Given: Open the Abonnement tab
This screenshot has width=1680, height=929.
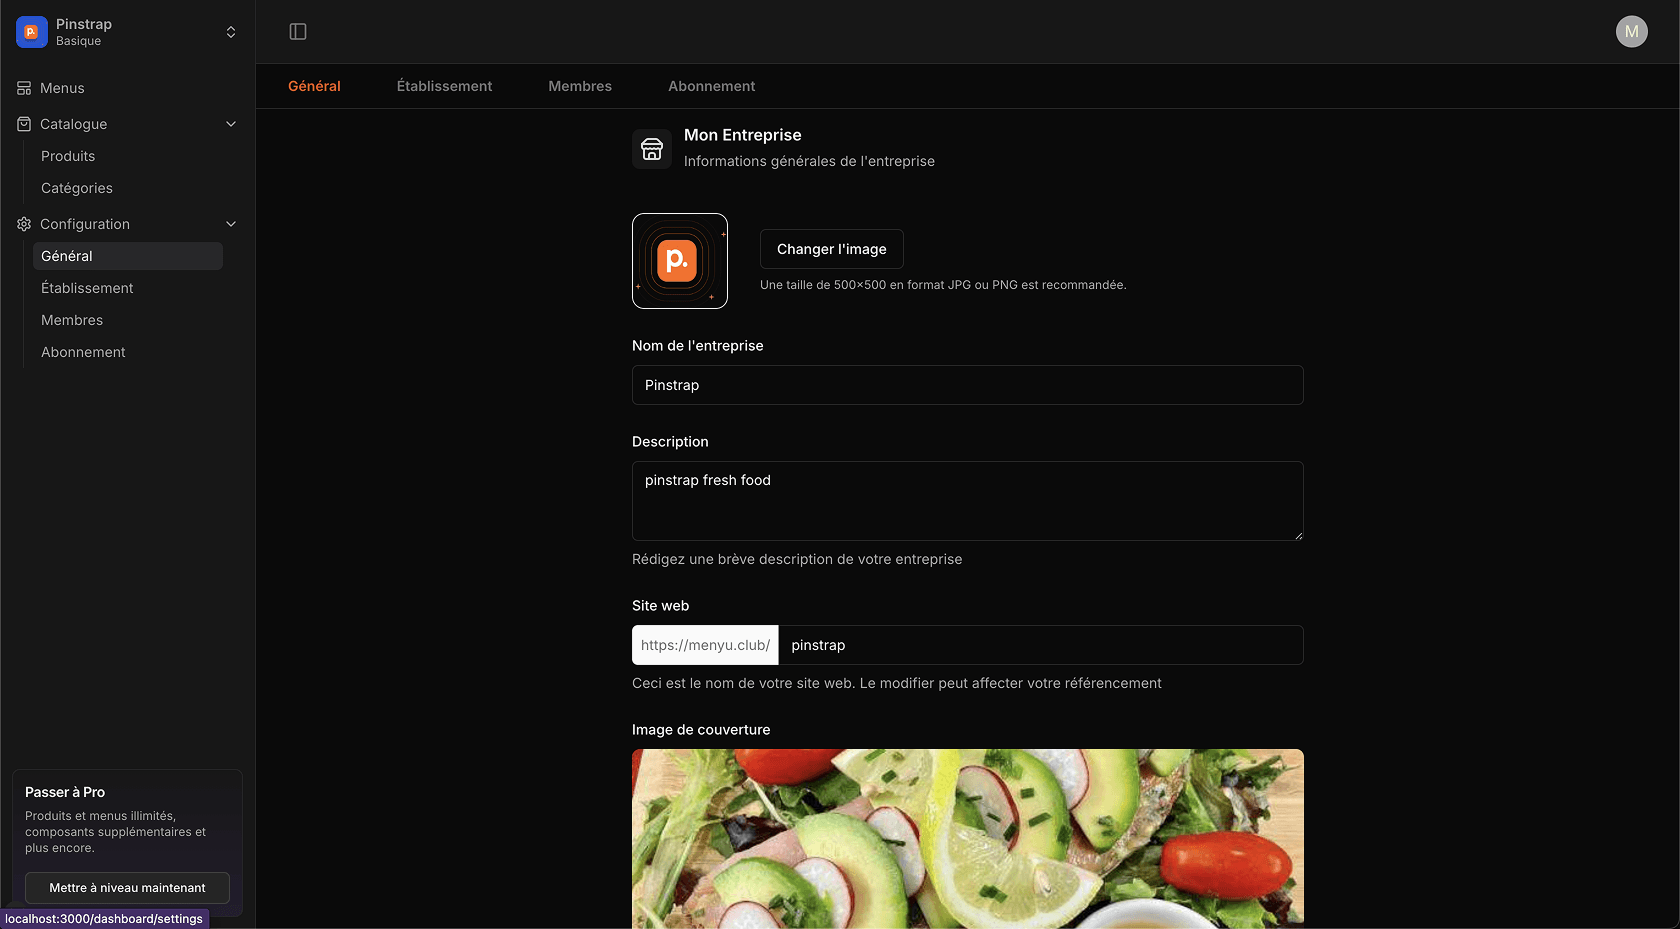Looking at the screenshot, I should [x=711, y=86].
